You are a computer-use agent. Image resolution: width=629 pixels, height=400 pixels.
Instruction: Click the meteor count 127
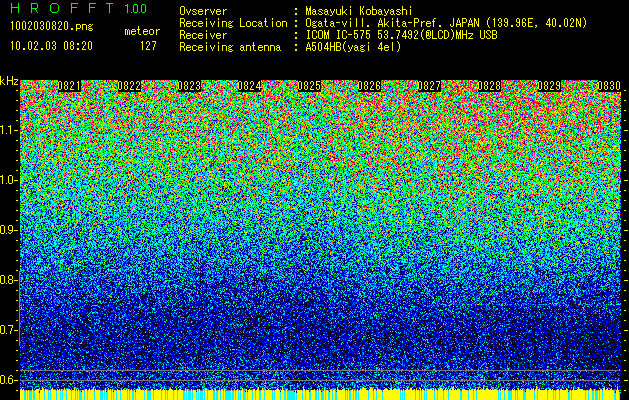(148, 46)
